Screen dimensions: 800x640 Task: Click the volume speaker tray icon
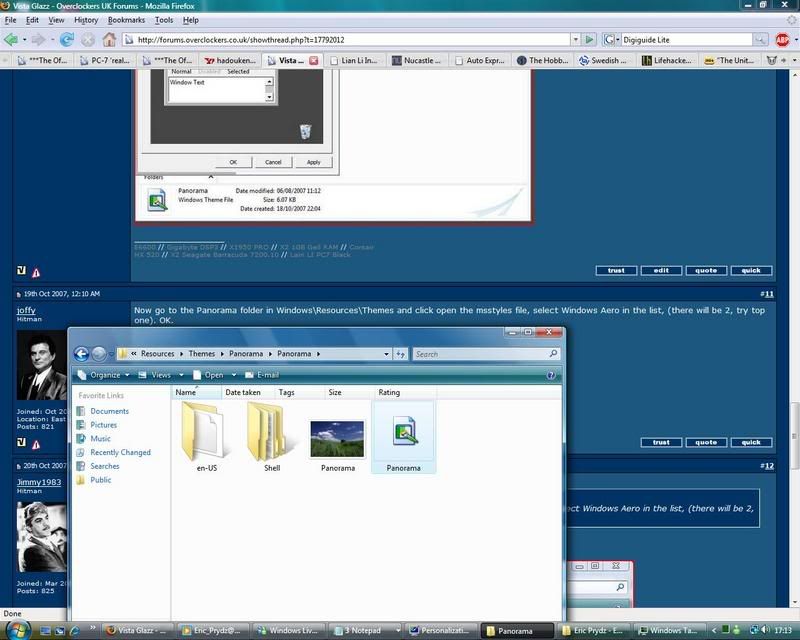coord(765,630)
